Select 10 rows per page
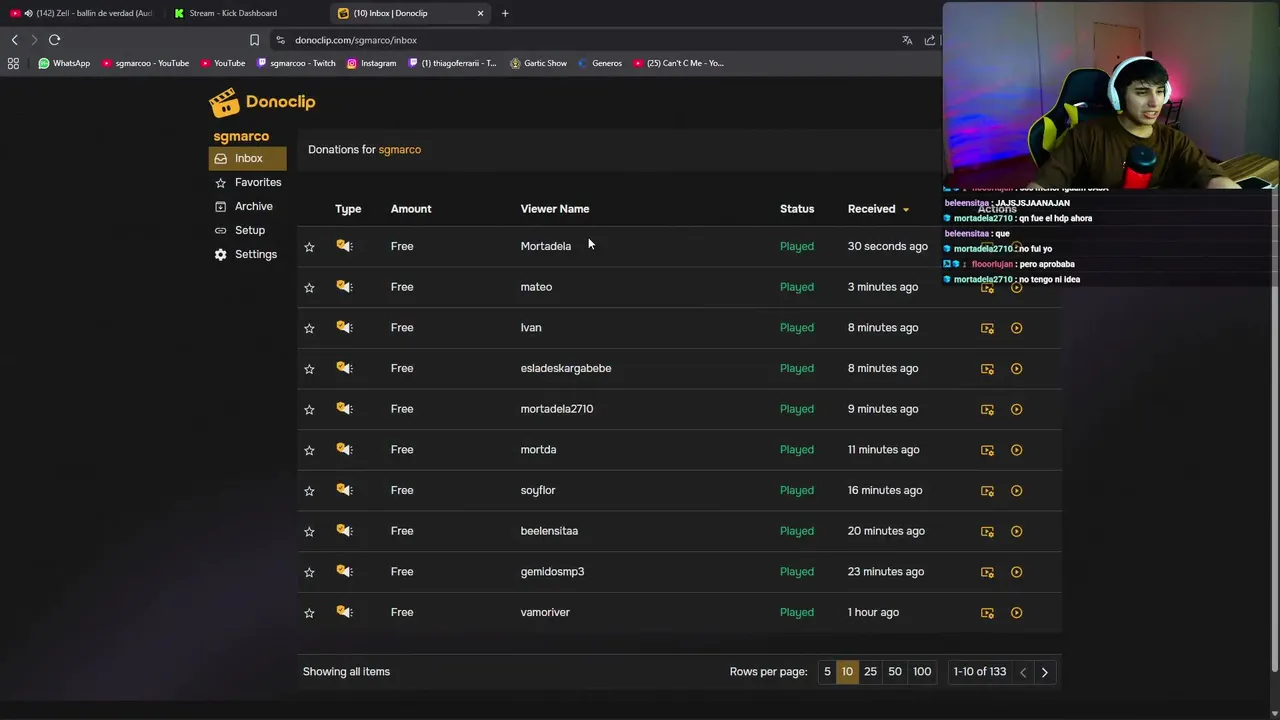Screen dimensions: 1280x720 [x=847, y=672]
